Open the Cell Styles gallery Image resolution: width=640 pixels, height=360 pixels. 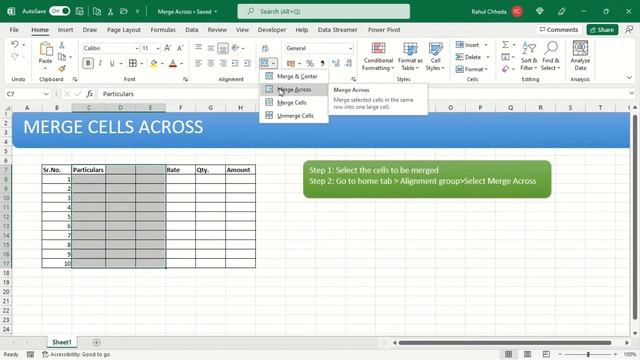[x=435, y=56]
